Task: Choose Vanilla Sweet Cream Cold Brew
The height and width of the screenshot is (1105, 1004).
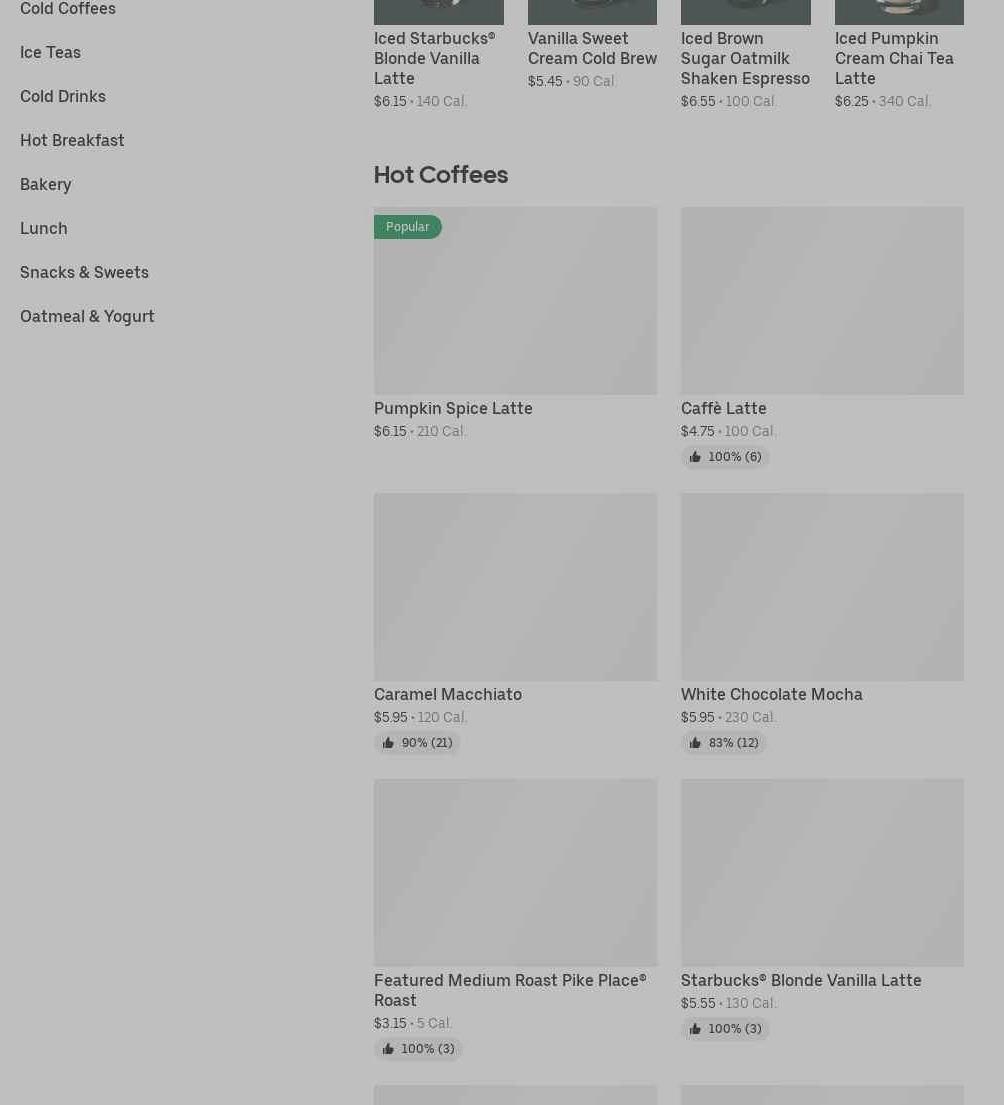Action: [x=592, y=48]
